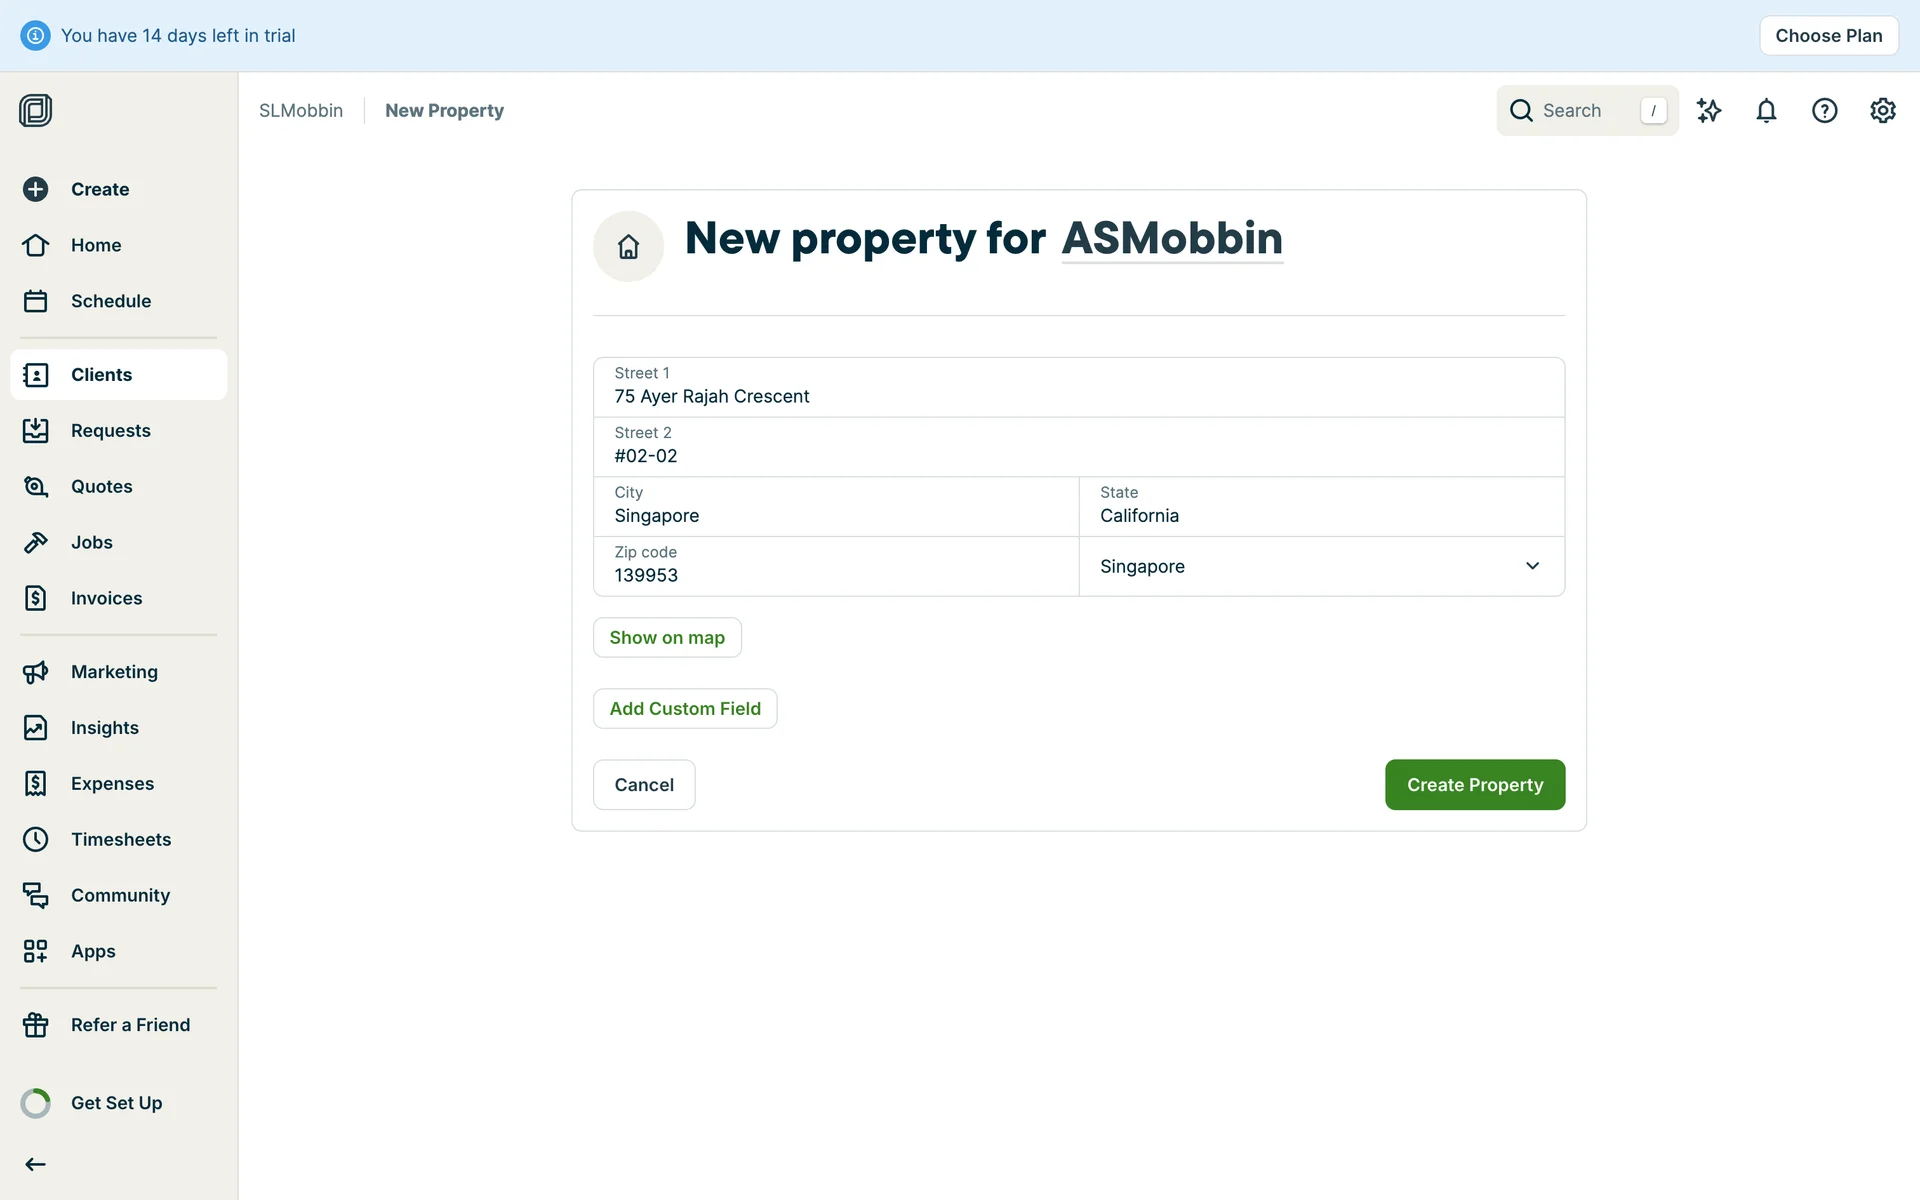Go to Invoices in sidebar
This screenshot has width=1920, height=1200.
coord(106,598)
